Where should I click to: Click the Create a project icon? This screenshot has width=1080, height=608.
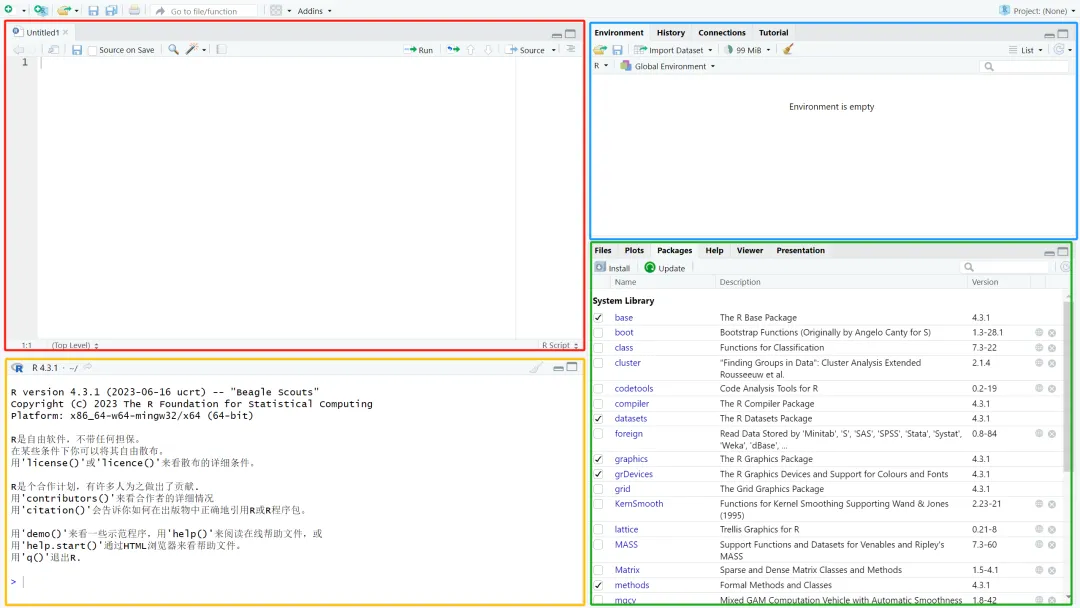(41, 10)
